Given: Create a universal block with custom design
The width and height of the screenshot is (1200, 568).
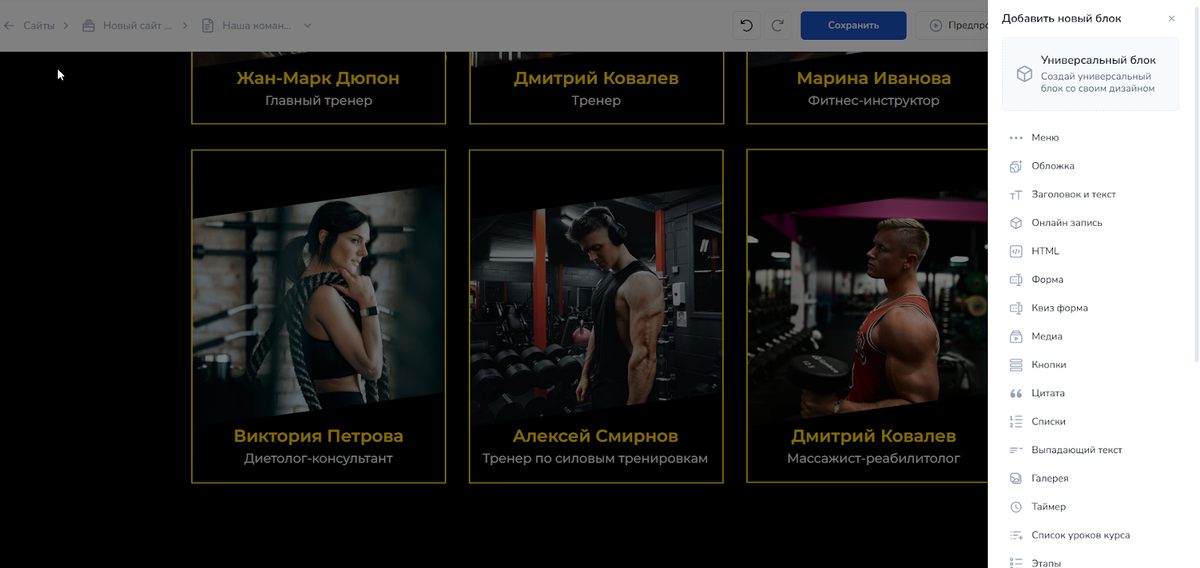Looking at the screenshot, I should 1090,74.
